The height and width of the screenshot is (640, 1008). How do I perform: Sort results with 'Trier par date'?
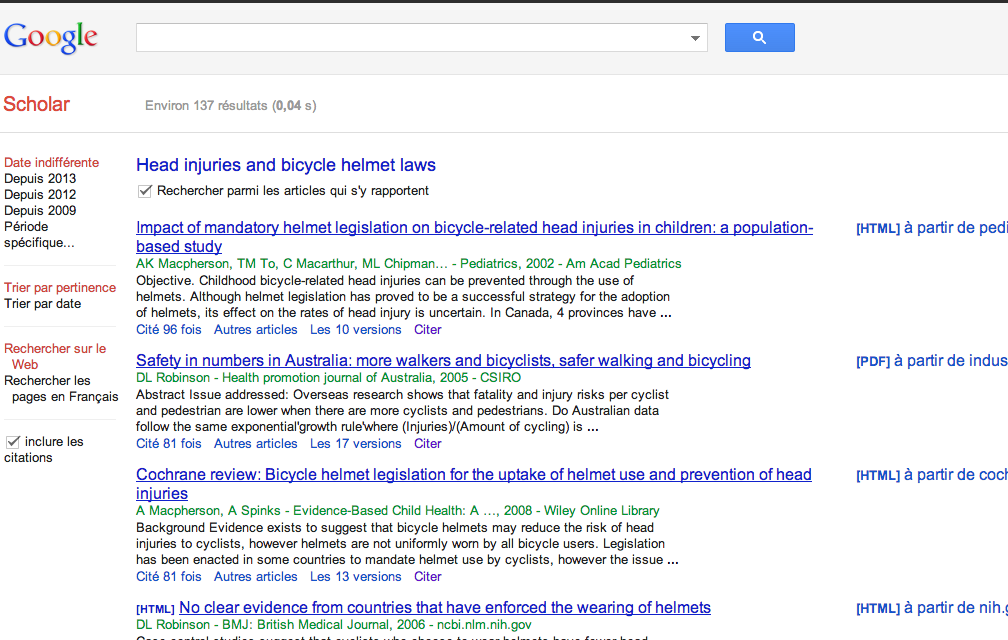42,304
